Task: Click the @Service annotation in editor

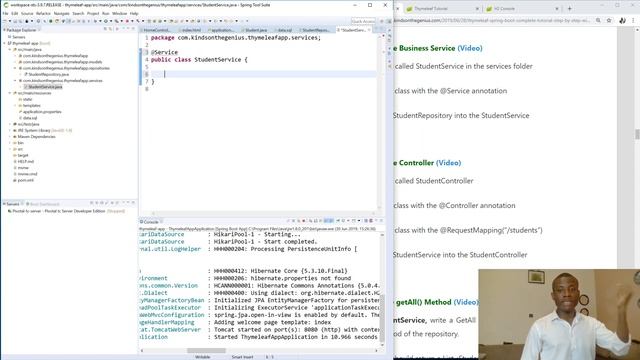Action: coord(164,52)
